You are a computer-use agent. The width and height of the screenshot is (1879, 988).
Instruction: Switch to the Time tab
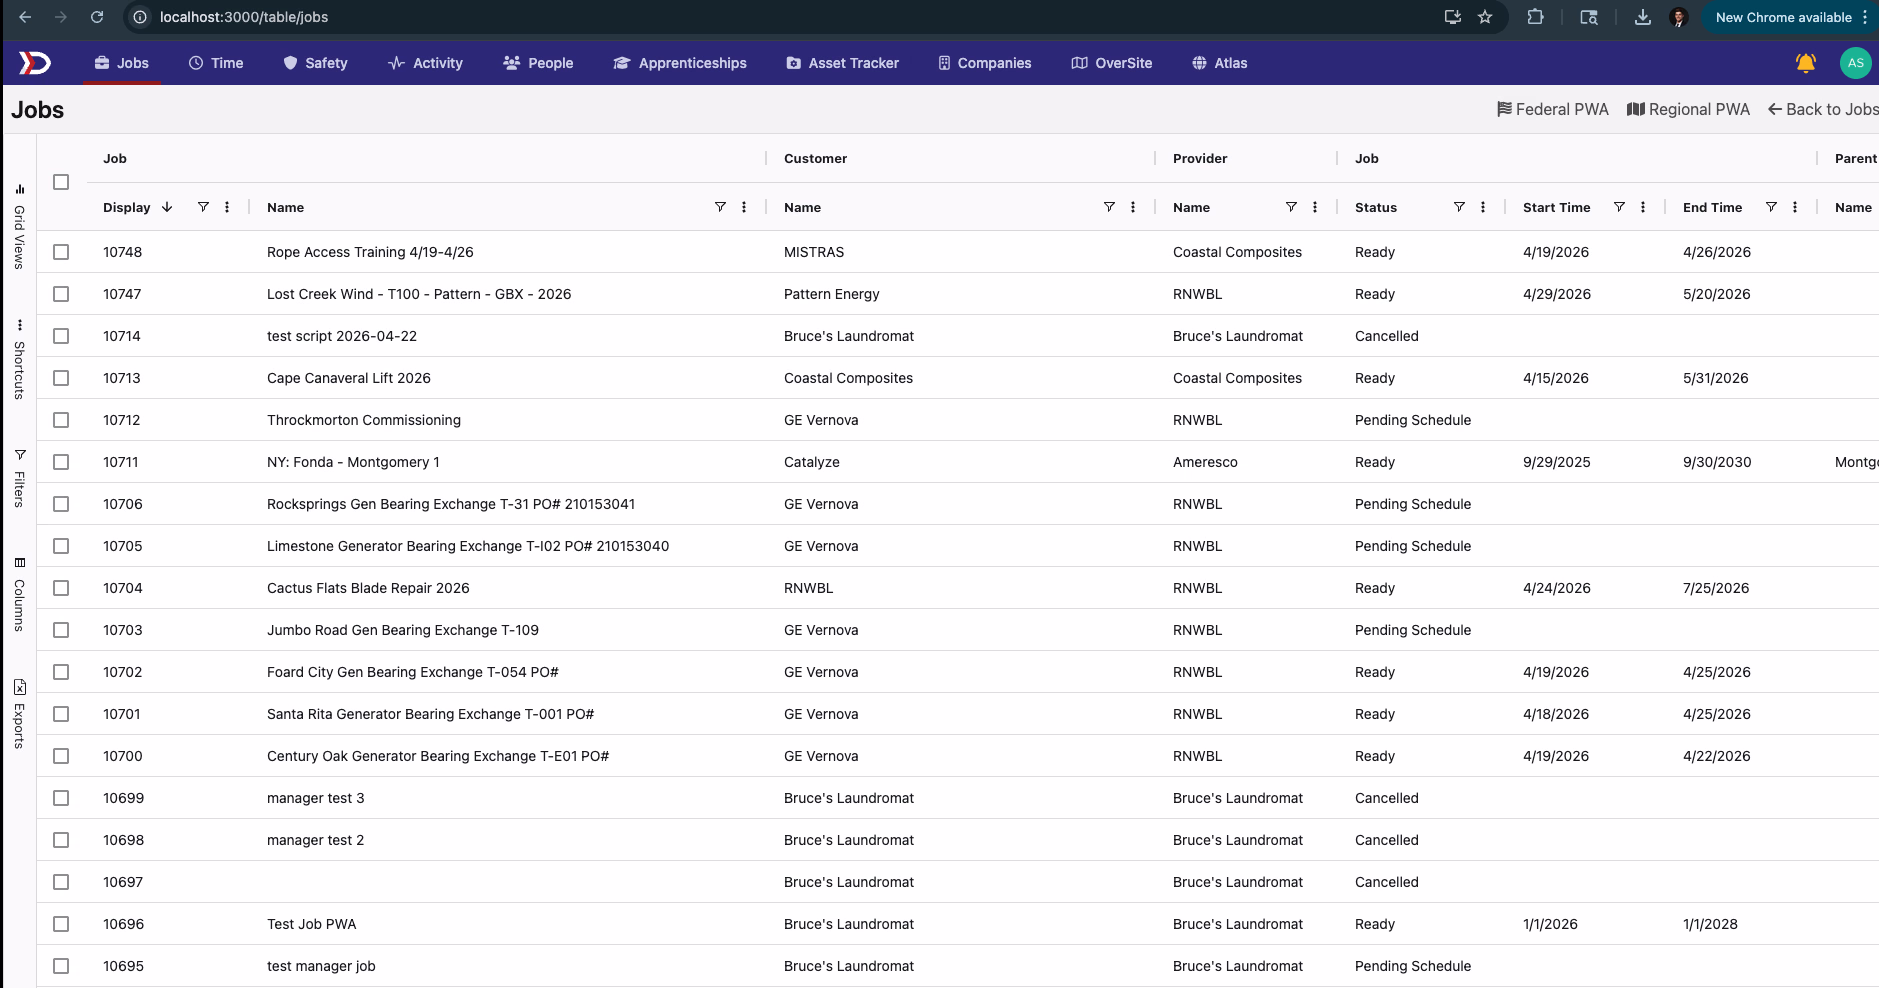point(216,63)
